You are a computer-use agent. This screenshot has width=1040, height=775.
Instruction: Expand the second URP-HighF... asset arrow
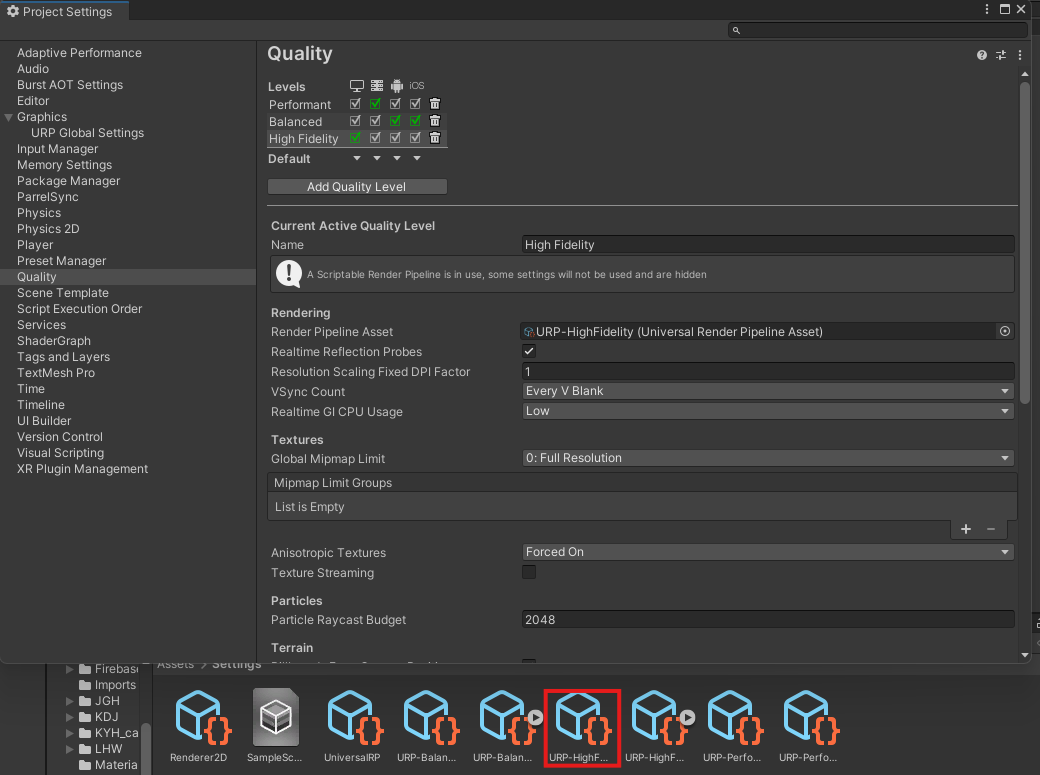688,717
